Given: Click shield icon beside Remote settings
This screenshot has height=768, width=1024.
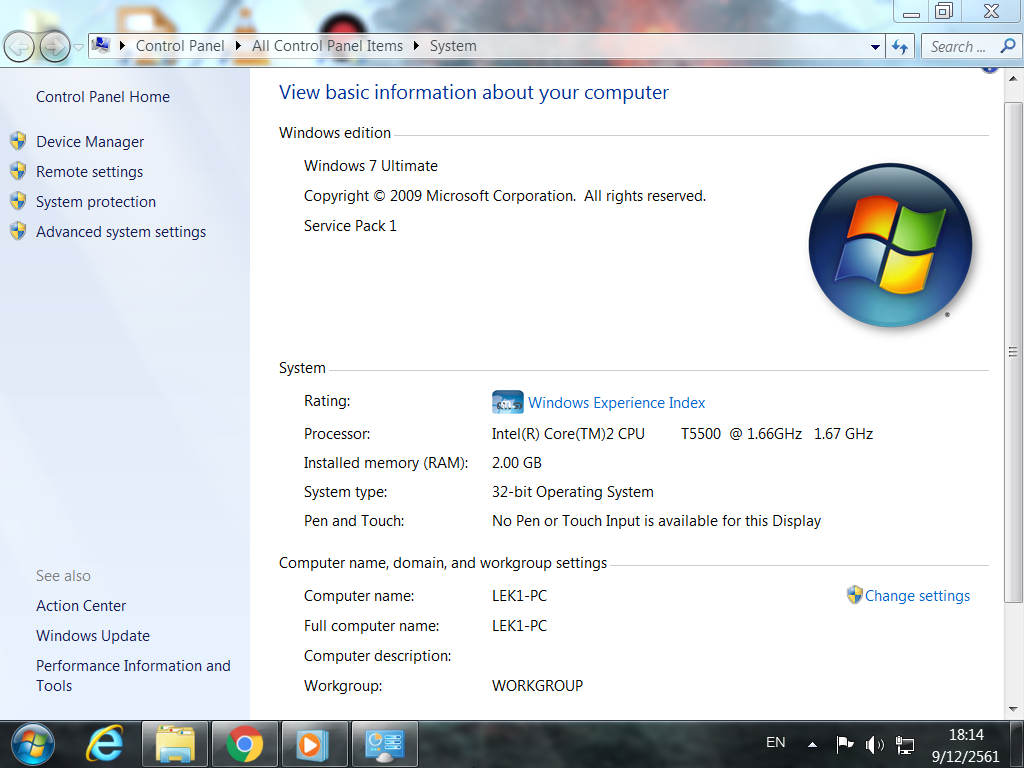Looking at the screenshot, I should 18,171.
